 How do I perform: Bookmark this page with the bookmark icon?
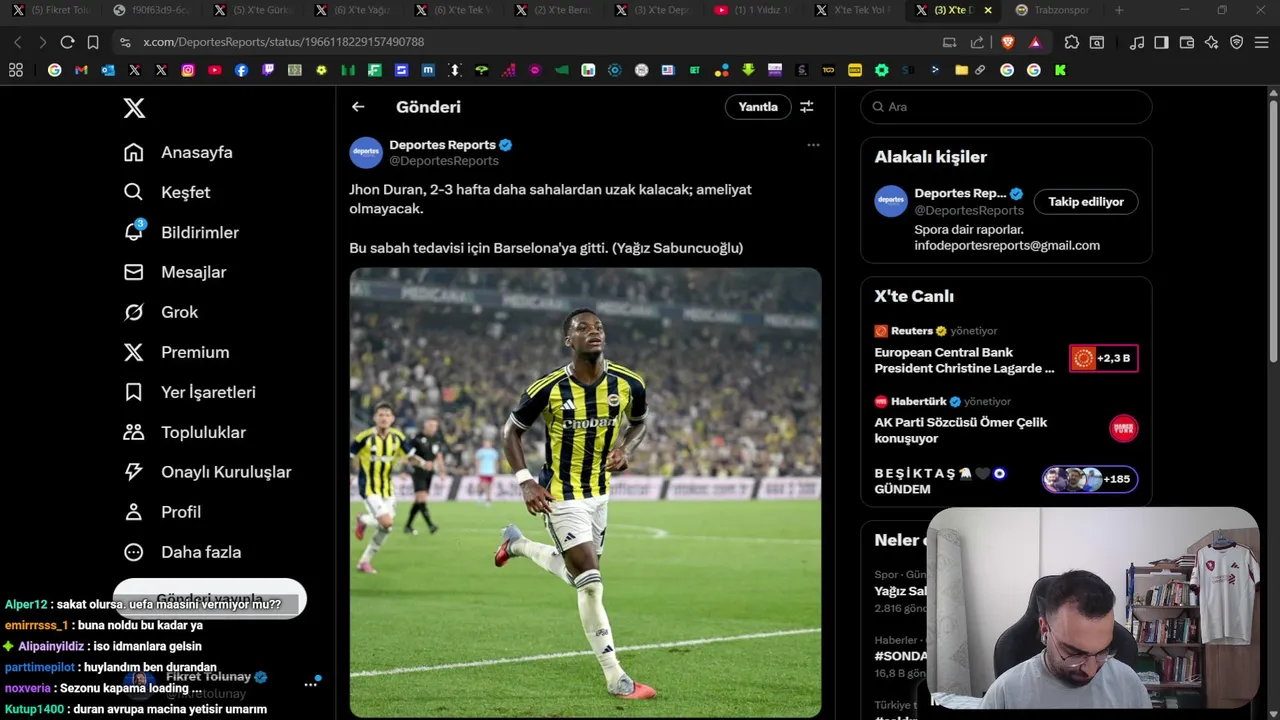[x=93, y=42]
